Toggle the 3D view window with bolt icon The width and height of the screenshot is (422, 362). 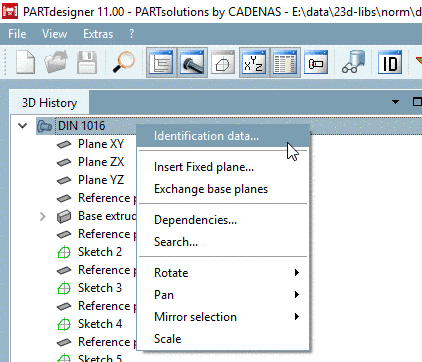tap(192, 62)
